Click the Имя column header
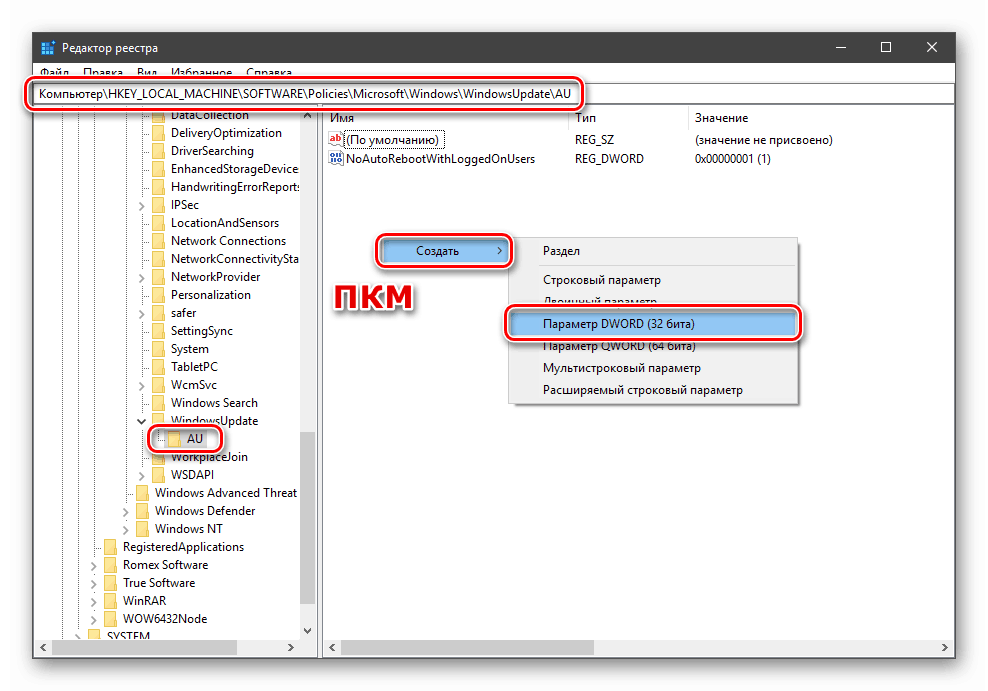 pyautogui.click(x=447, y=118)
